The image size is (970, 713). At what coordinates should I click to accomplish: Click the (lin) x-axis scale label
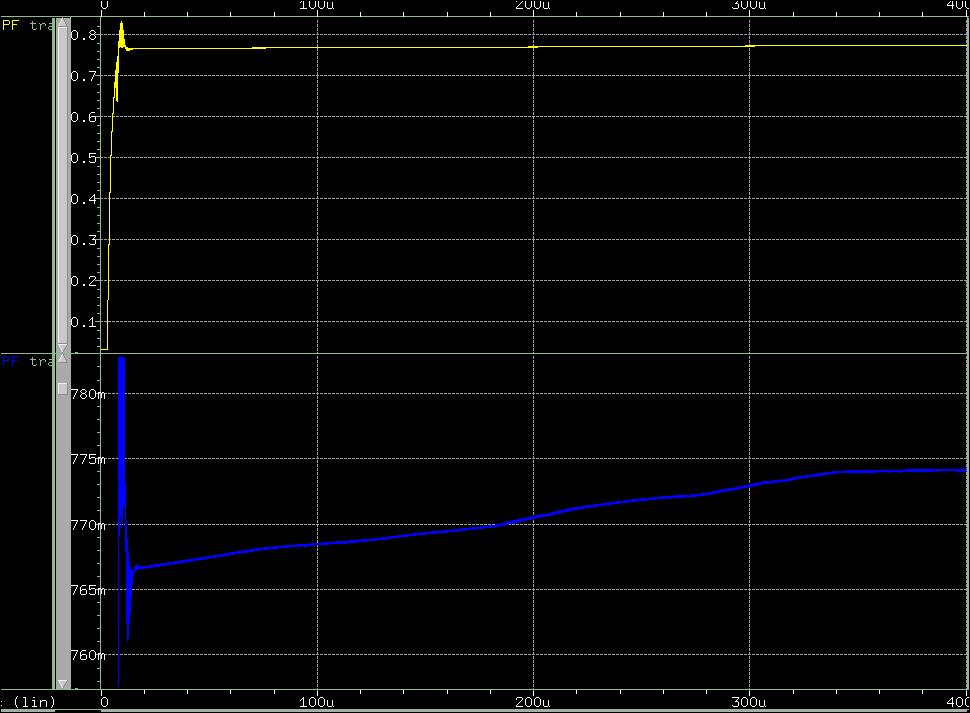tap(34, 702)
